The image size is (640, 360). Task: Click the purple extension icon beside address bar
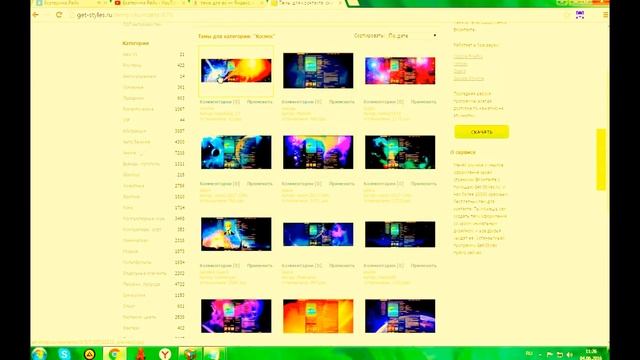(x=580, y=15)
